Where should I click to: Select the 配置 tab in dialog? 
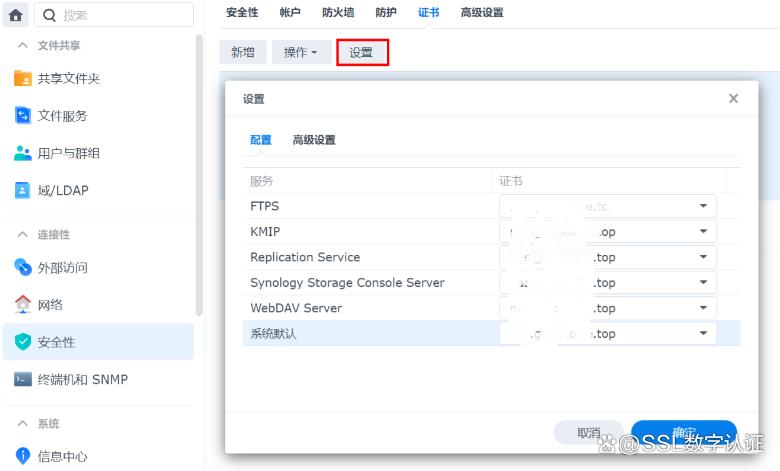pyautogui.click(x=261, y=140)
